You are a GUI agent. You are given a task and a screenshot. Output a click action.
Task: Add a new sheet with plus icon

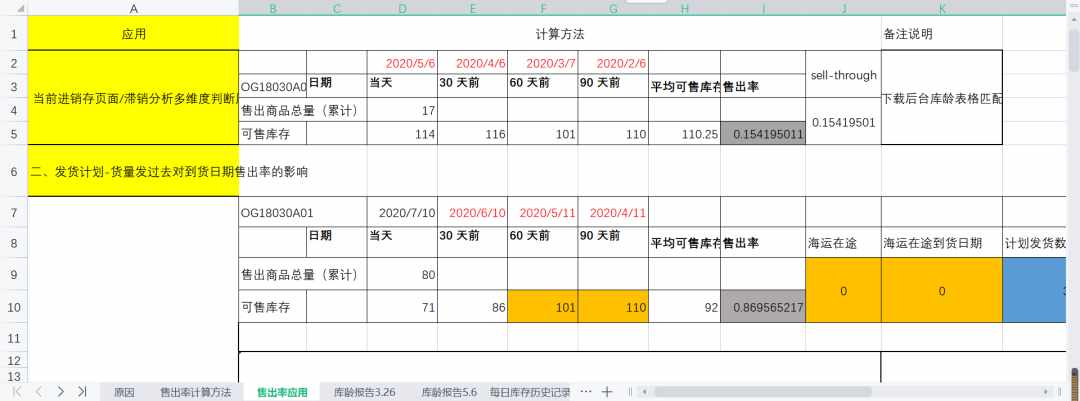coord(607,392)
